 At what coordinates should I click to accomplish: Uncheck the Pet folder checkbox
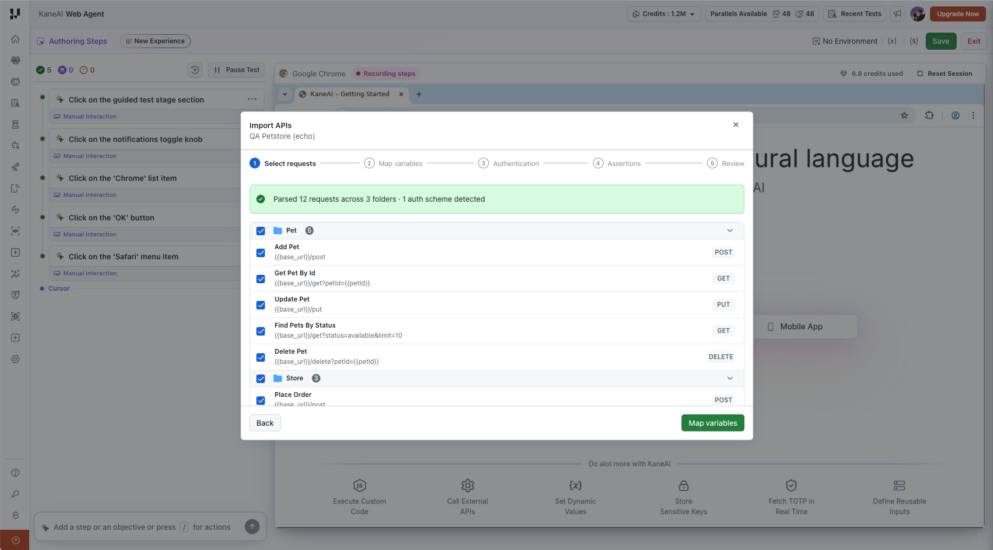260,231
